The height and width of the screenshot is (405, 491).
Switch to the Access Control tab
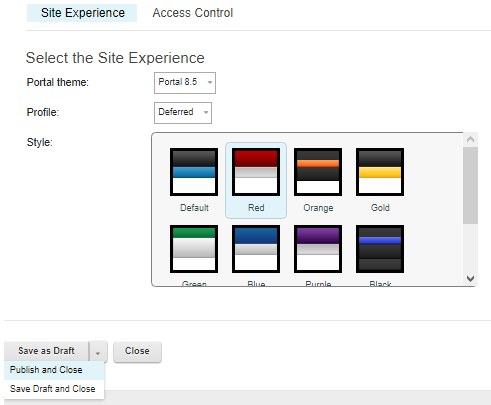[x=193, y=13]
